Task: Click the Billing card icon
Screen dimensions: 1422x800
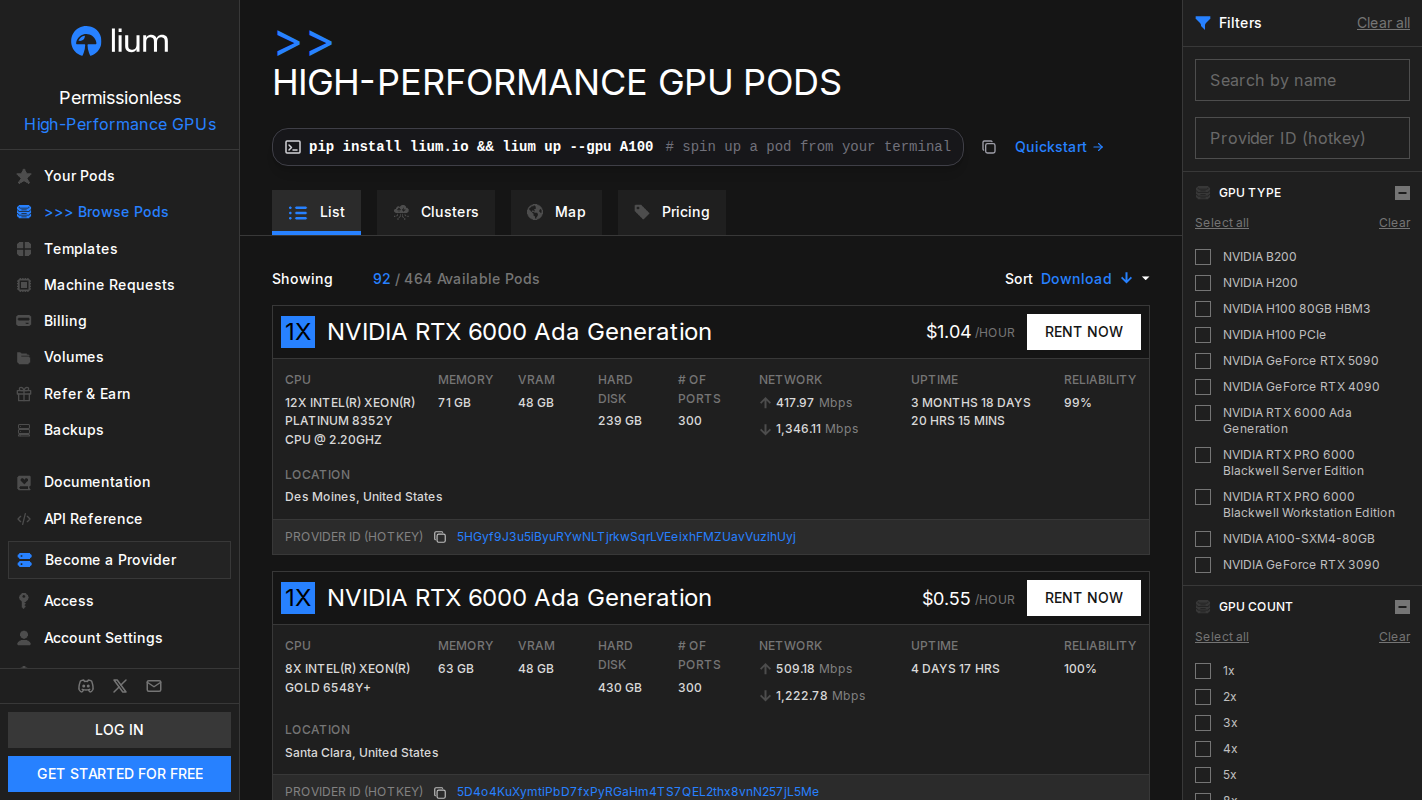Action: tap(24, 321)
